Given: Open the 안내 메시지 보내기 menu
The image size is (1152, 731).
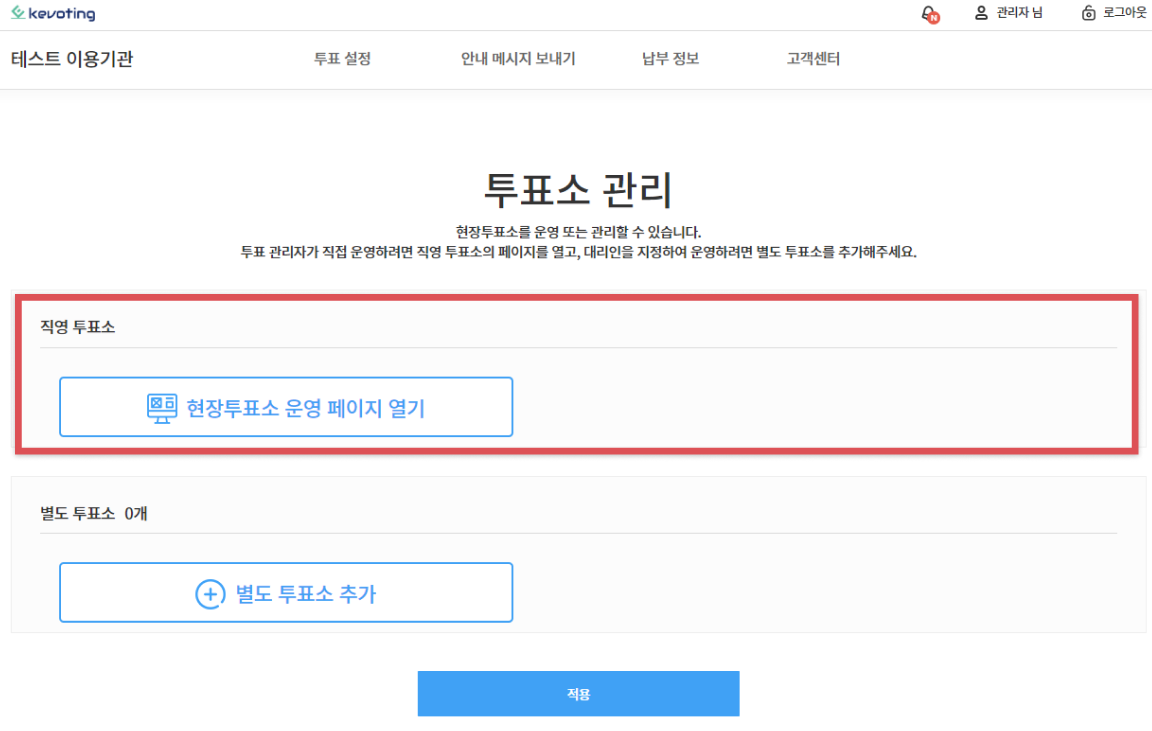Looking at the screenshot, I should [518, 59].
